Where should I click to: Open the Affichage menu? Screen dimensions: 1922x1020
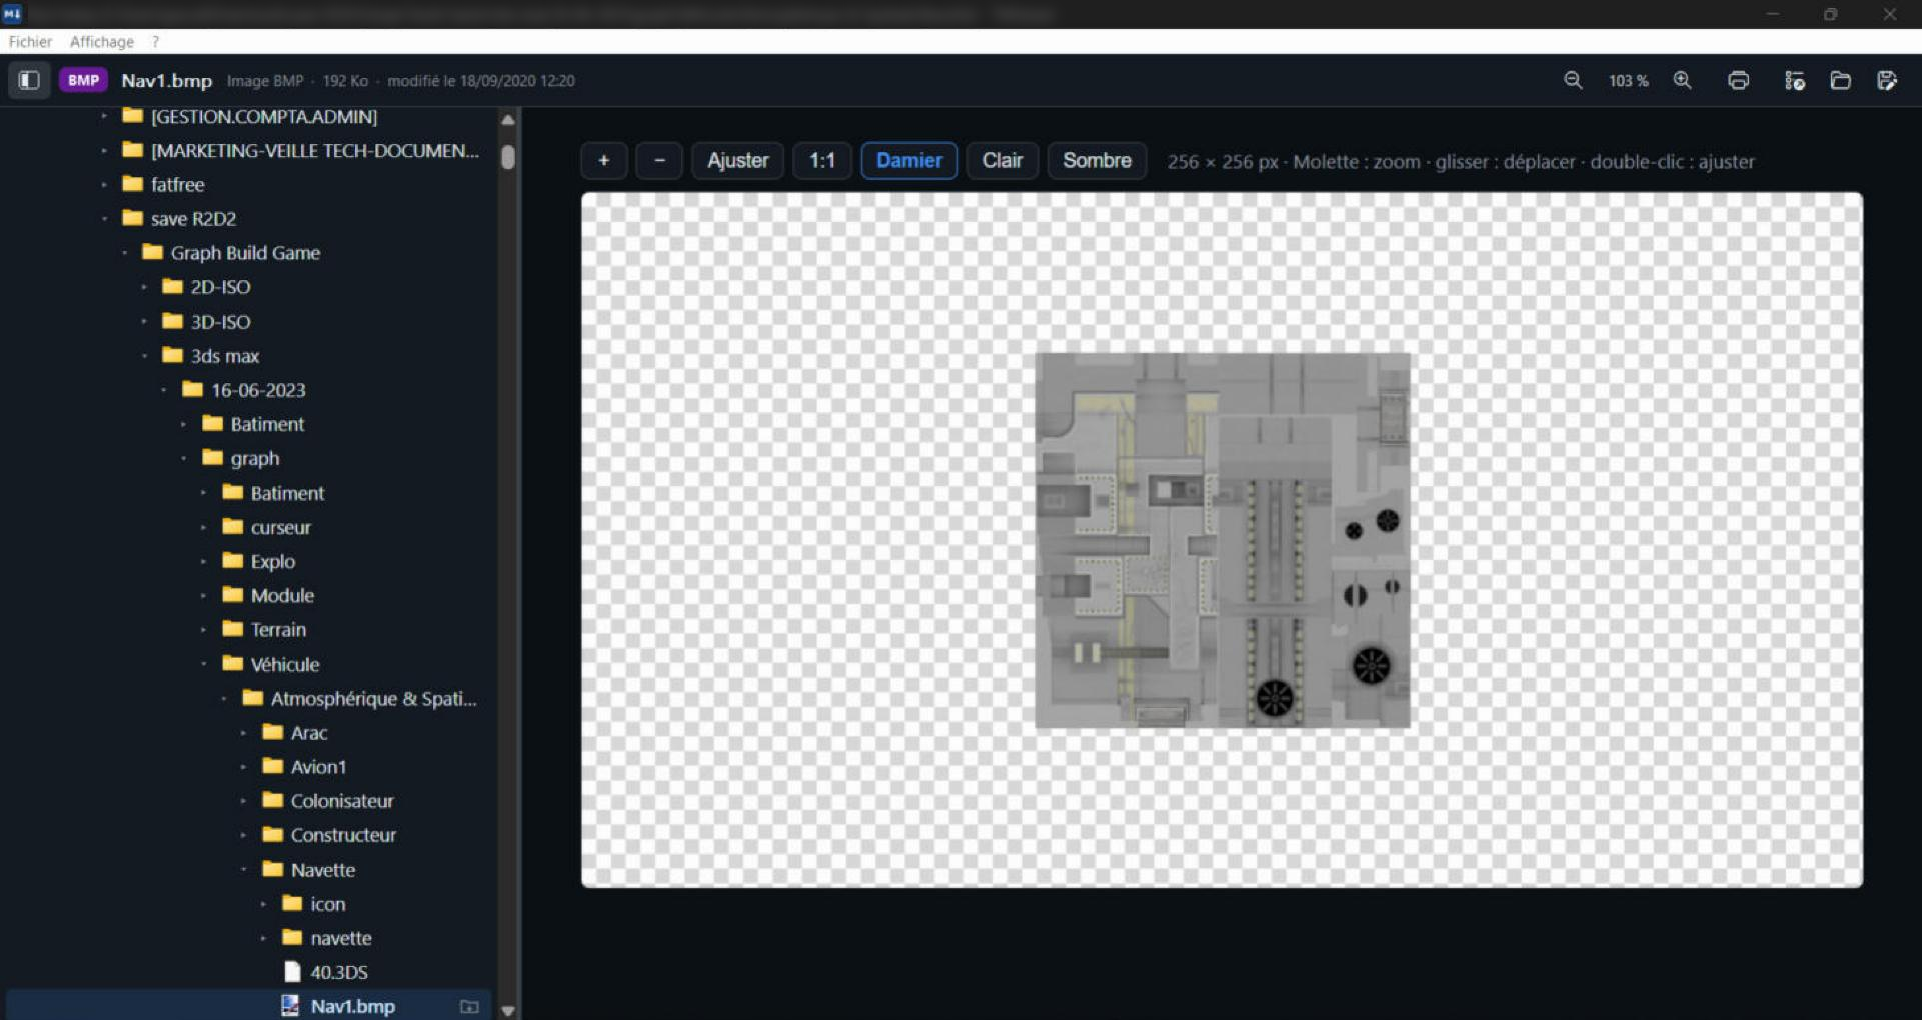(102, 41)
